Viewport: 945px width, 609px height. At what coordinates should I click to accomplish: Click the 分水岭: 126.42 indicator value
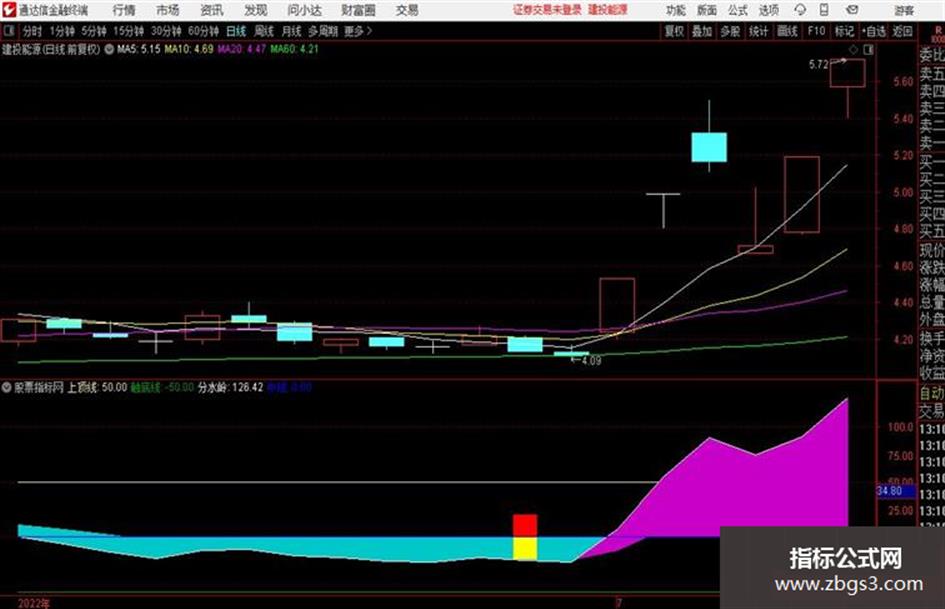point(231,387)
